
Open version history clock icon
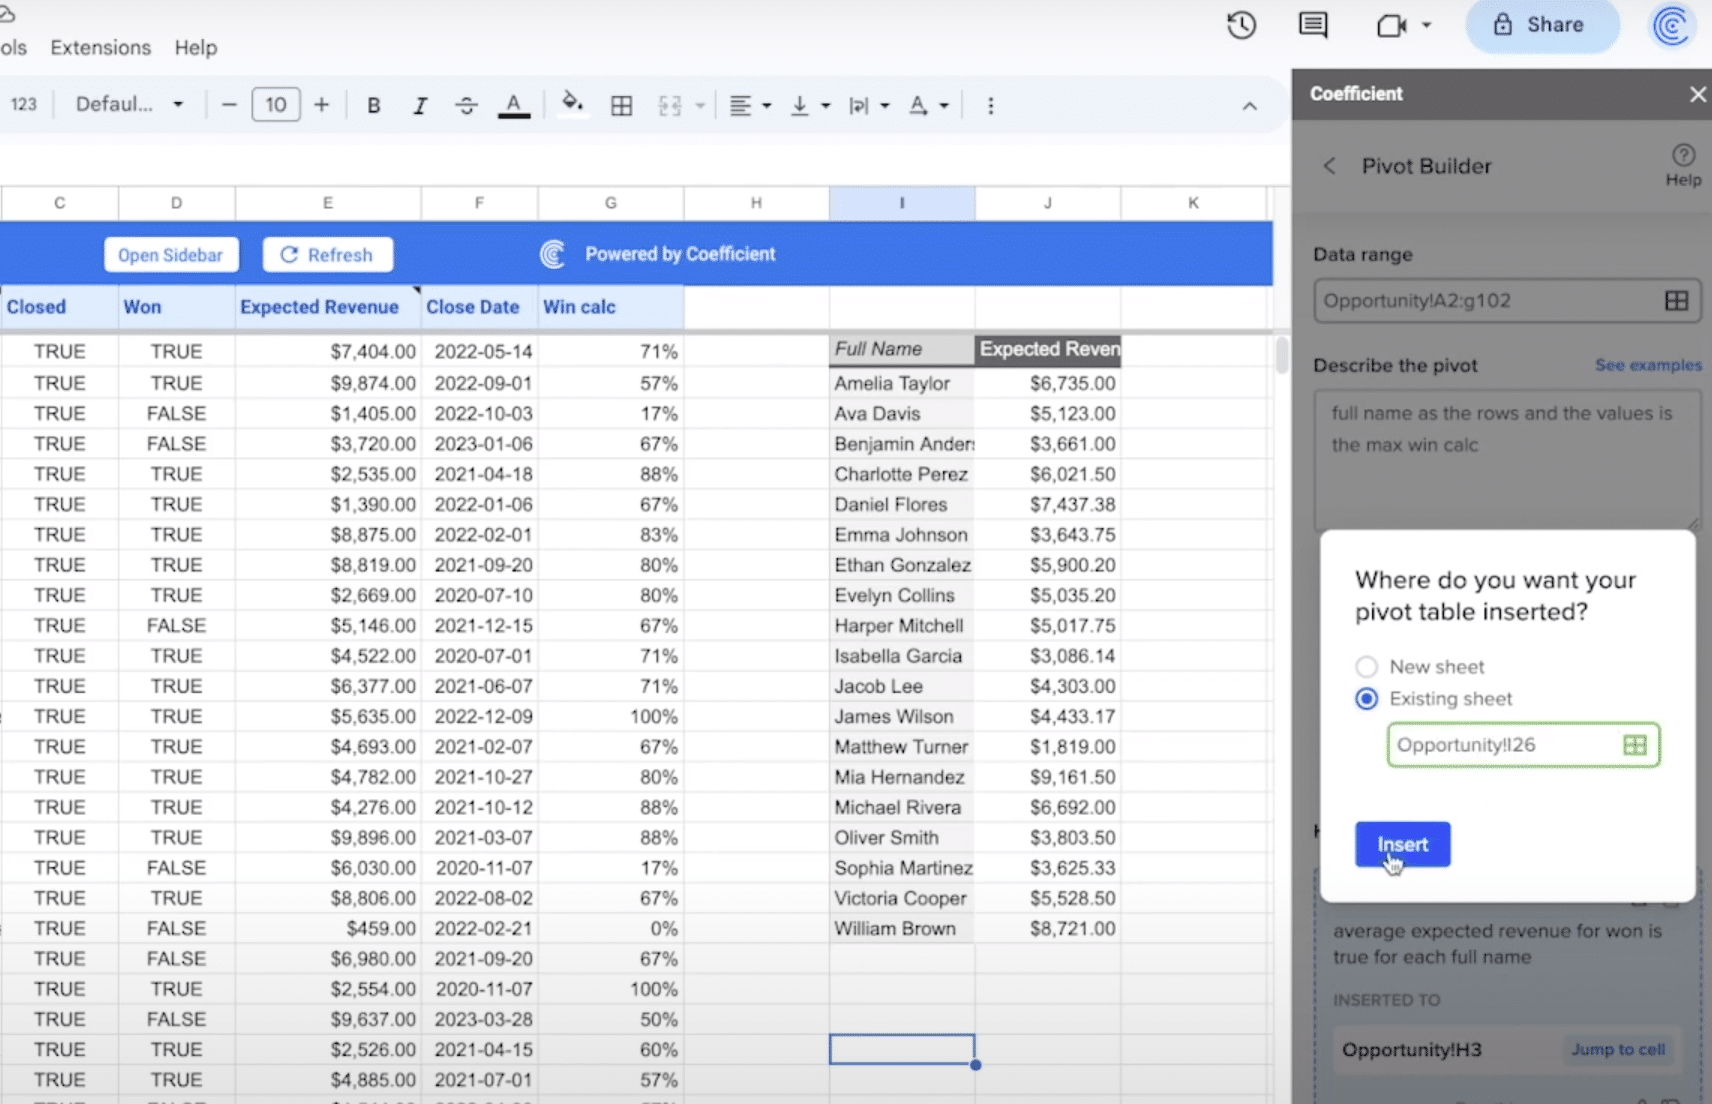(x=1241, y=25)
